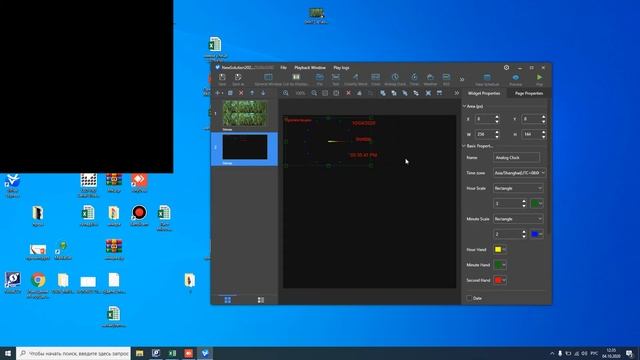
Task: Select the red time text on canvas
Action: pyautogui.click(x=363, y=155)
